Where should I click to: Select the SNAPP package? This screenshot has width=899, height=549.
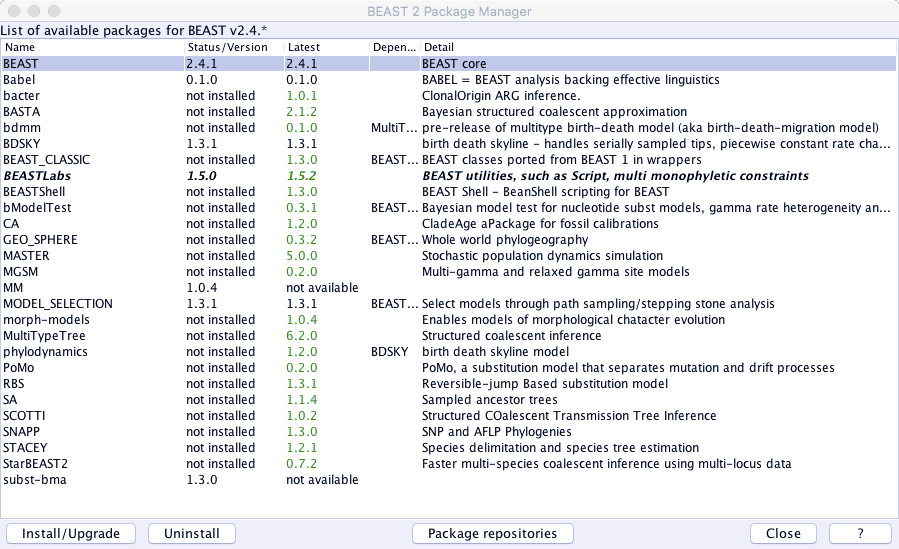pos(449,432)
